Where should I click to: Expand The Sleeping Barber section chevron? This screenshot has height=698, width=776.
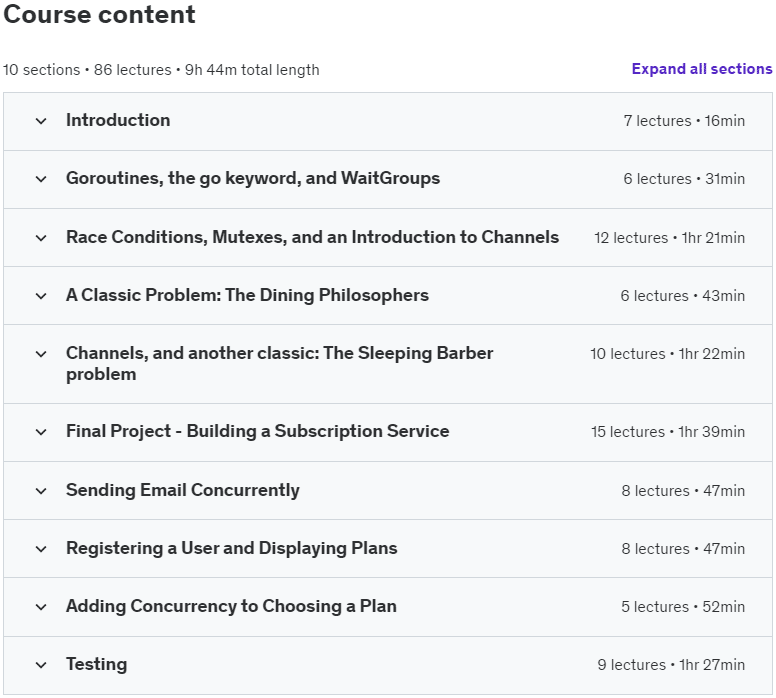(x=41, y=354)
